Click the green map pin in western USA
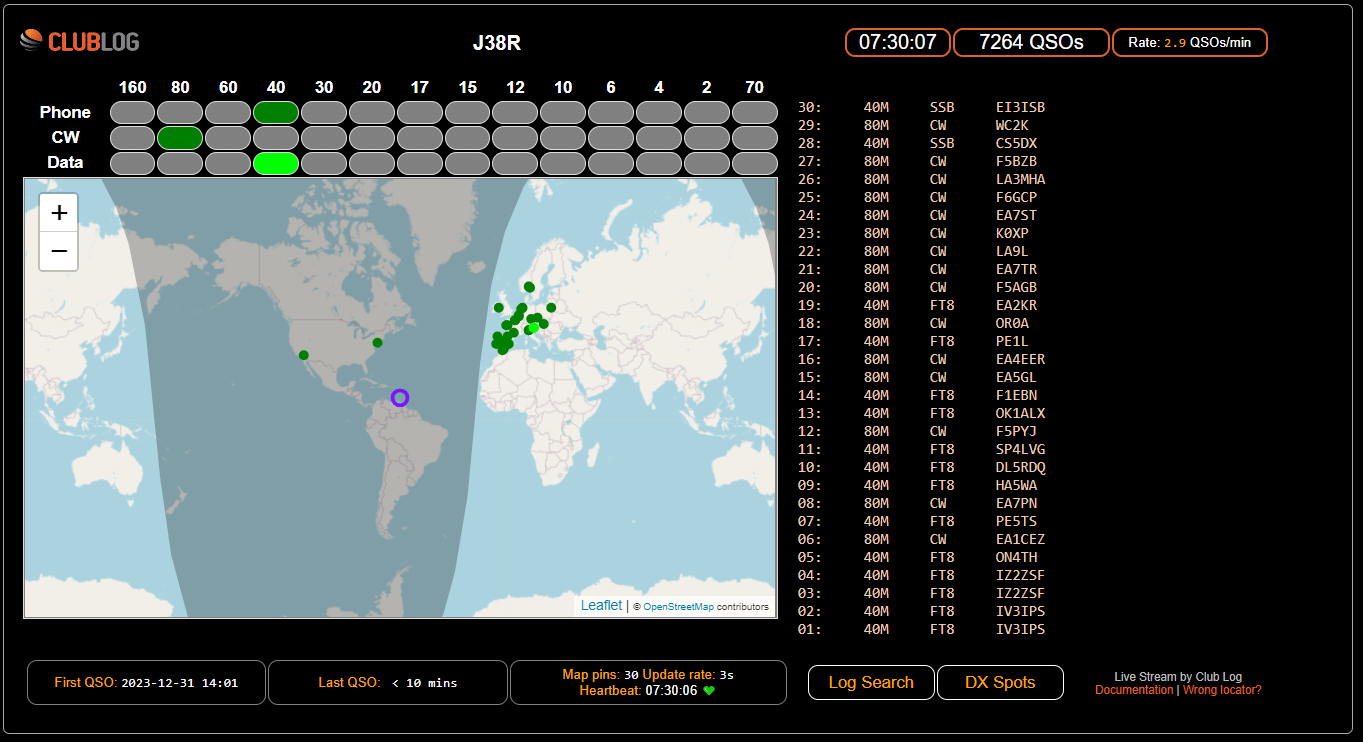The width and height of the screenshot is (1363, 742). (304, 355)
